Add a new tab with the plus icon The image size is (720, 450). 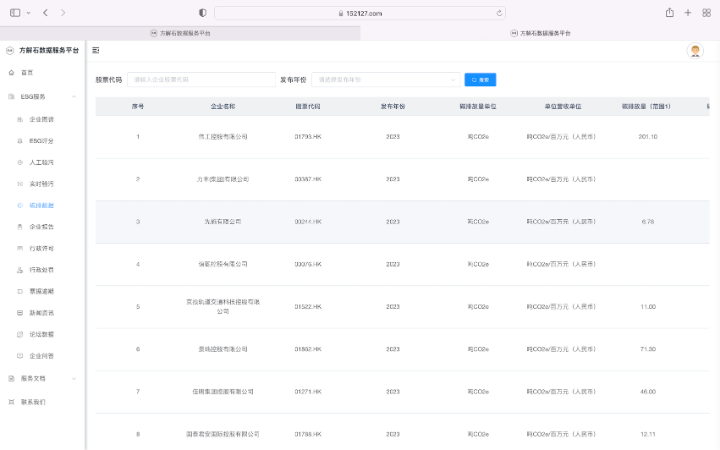[688, 13]
